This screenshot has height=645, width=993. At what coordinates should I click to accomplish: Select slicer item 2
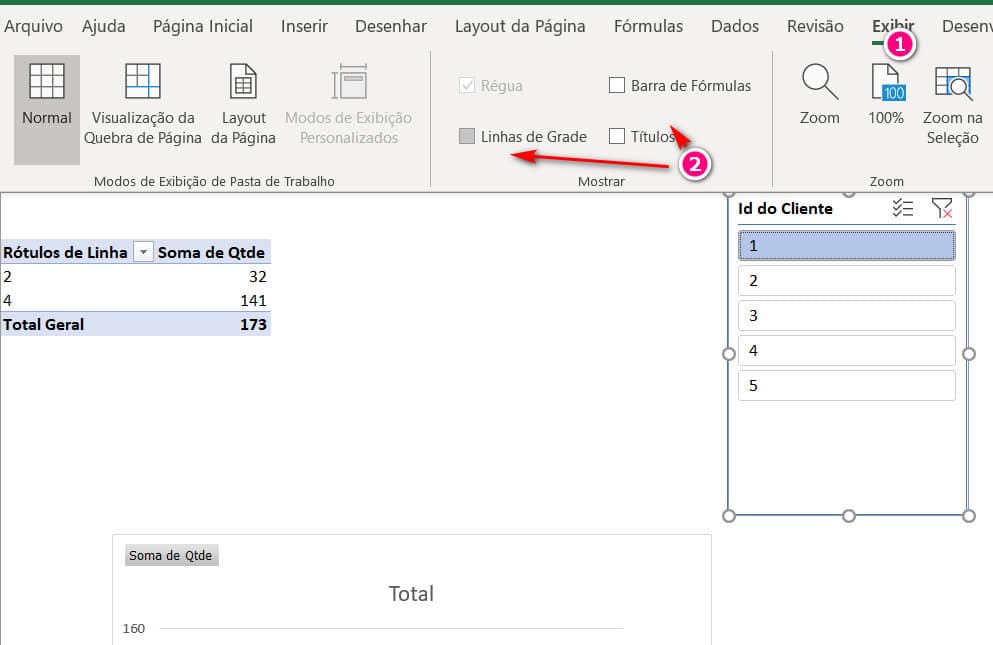point(847,281)
